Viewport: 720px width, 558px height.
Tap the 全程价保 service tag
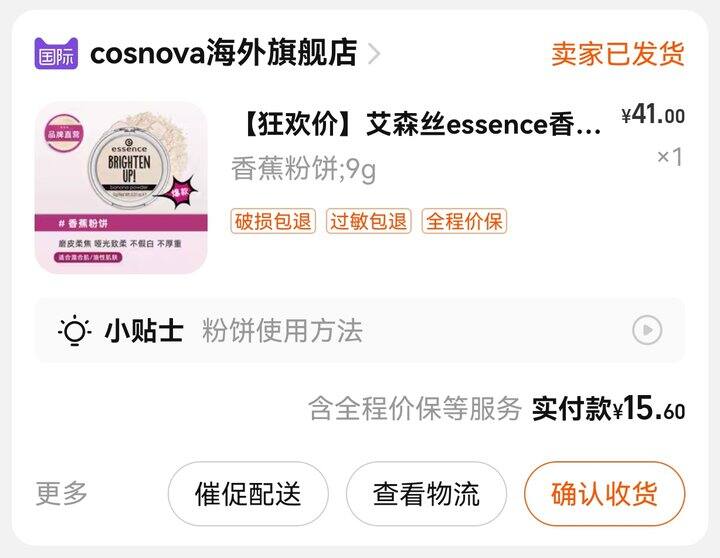pyautogui.click(x=464, y=221)
